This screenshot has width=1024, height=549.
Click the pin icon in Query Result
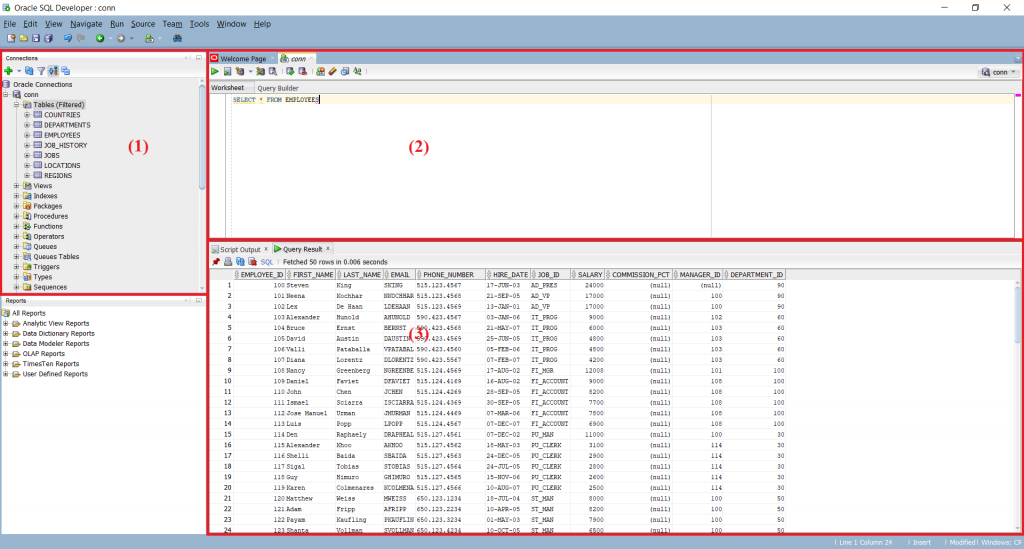click(x=215, y=261)
